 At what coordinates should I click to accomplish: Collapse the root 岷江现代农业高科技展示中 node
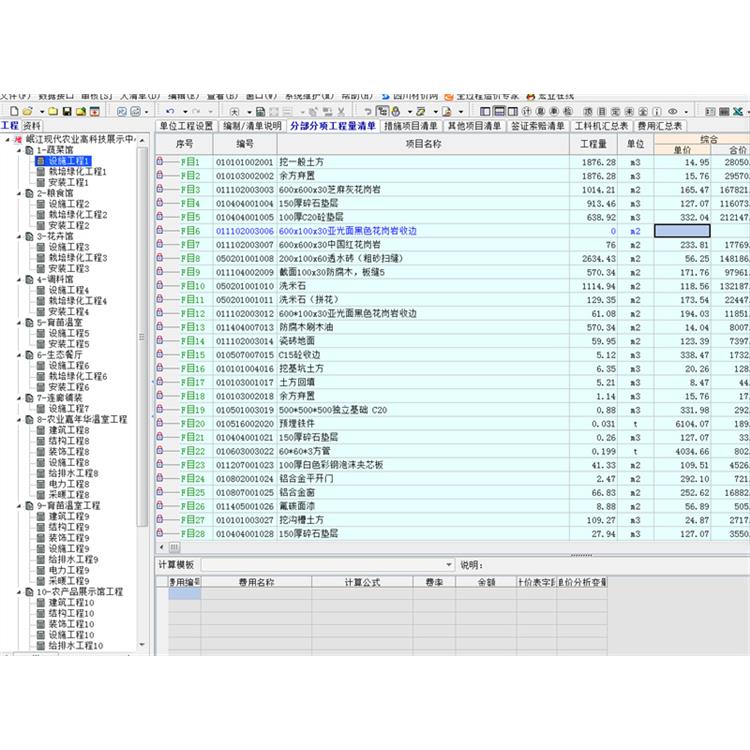click(7, 140)
